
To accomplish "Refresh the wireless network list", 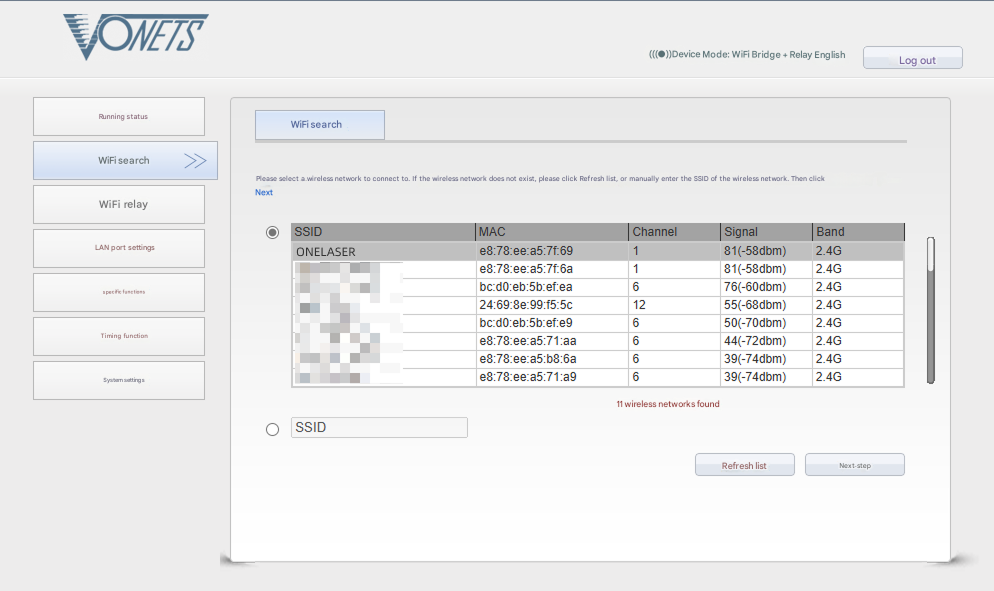I will point(744,464).
